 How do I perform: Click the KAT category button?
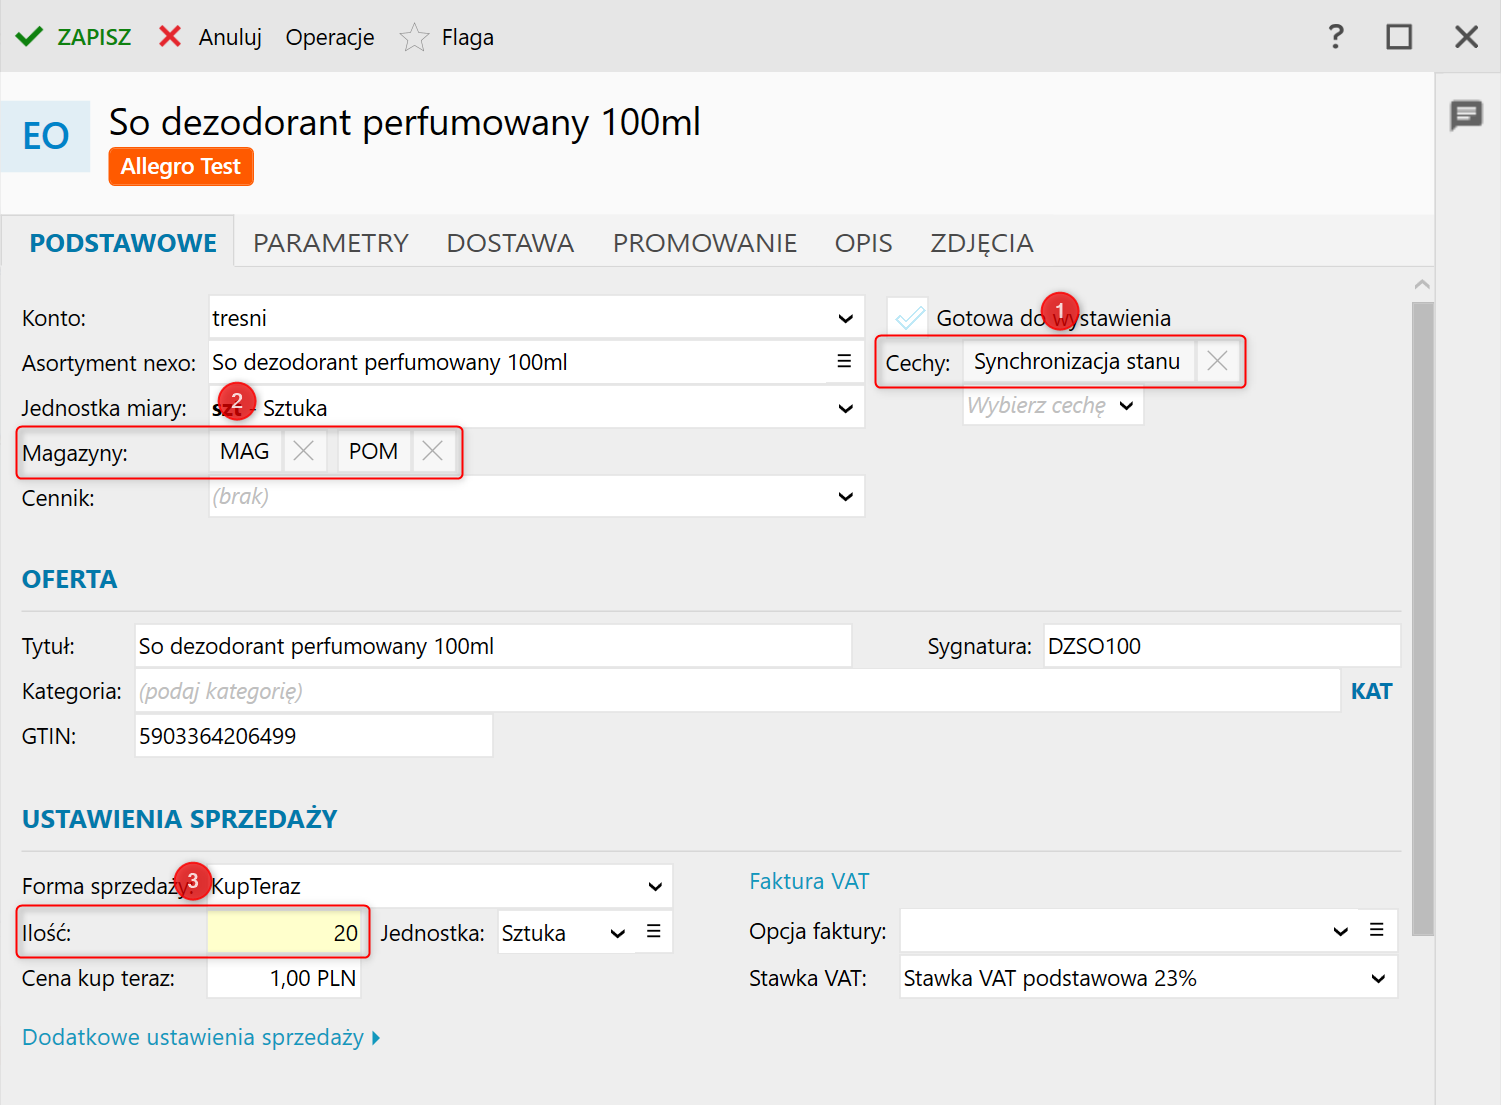(x=1371, y=692)
